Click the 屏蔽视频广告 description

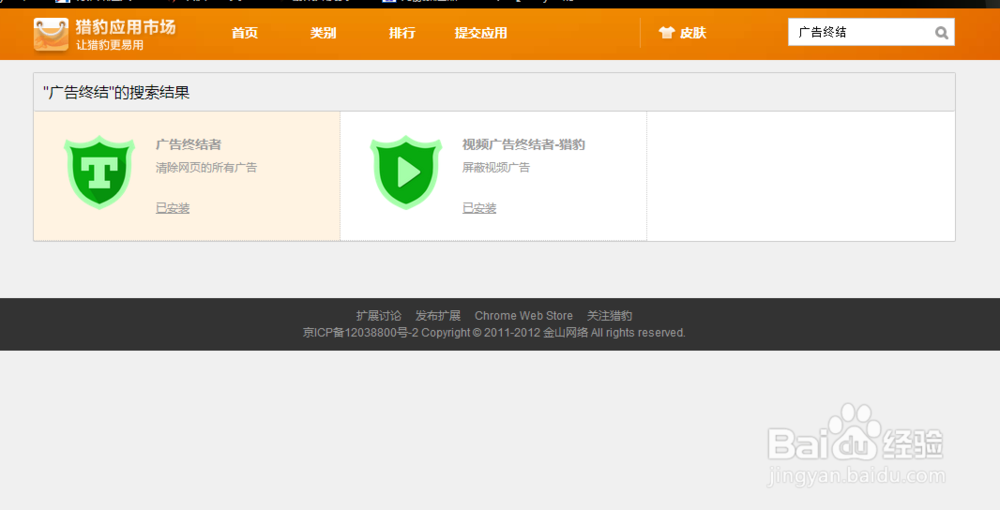click(x=496, y=168)
